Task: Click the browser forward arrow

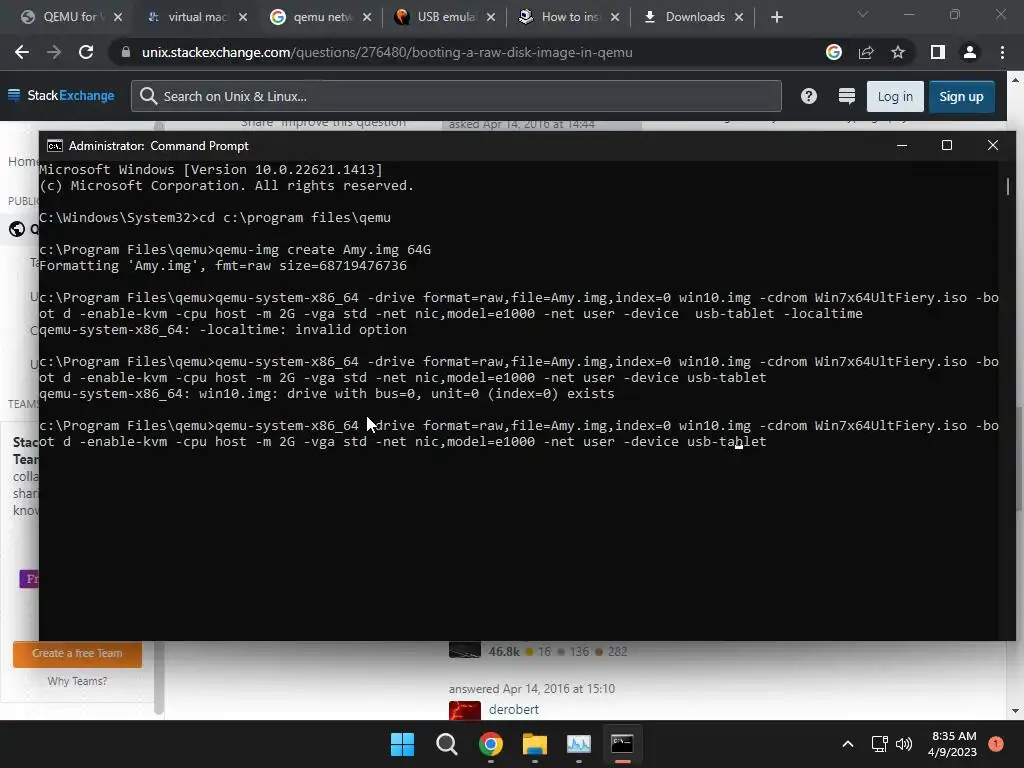Action: point(54,52)
